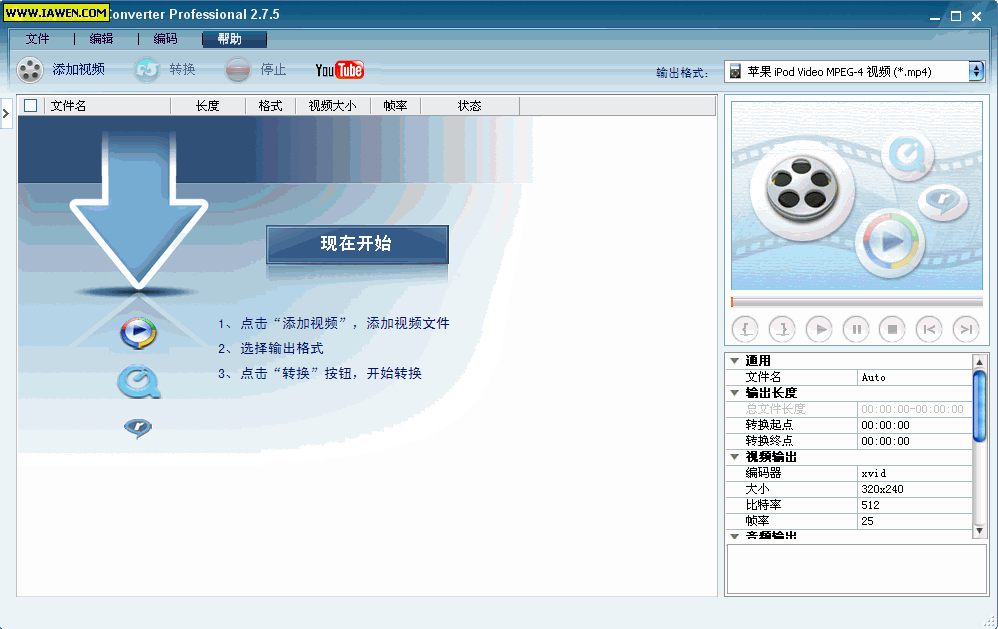The image size is (998, 629).
Task: Click the square stop playback button
Action: 892,328
